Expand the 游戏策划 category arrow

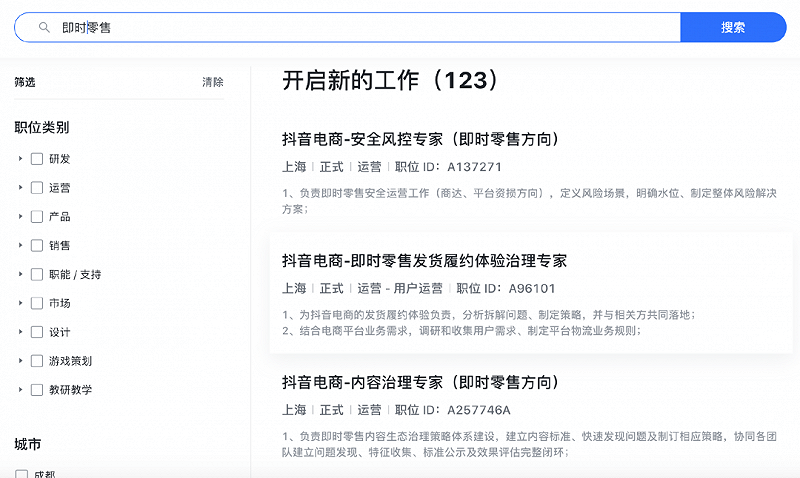tap(20, 361)
